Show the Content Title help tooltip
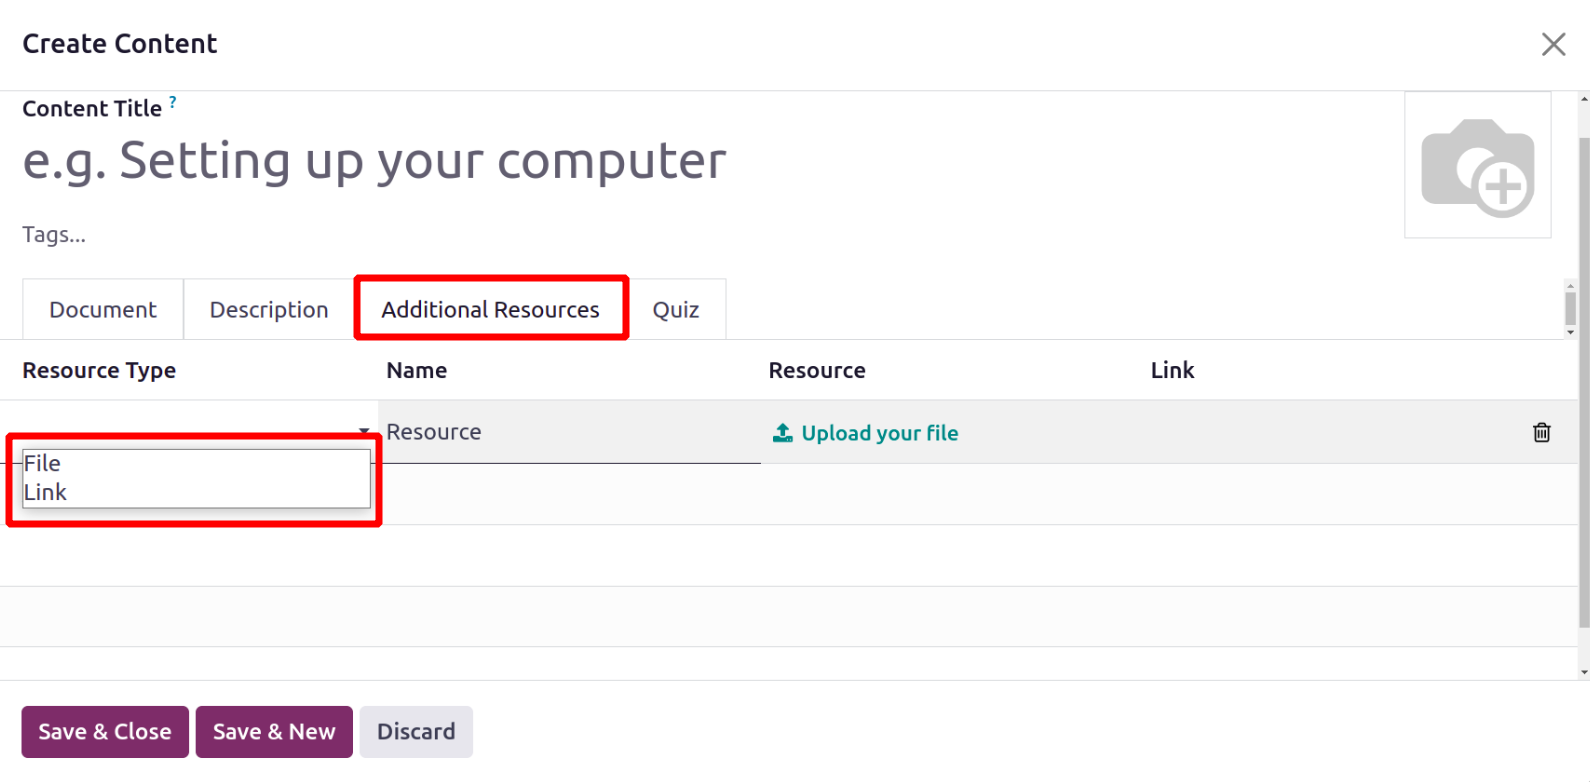 (x=173, y=102)
